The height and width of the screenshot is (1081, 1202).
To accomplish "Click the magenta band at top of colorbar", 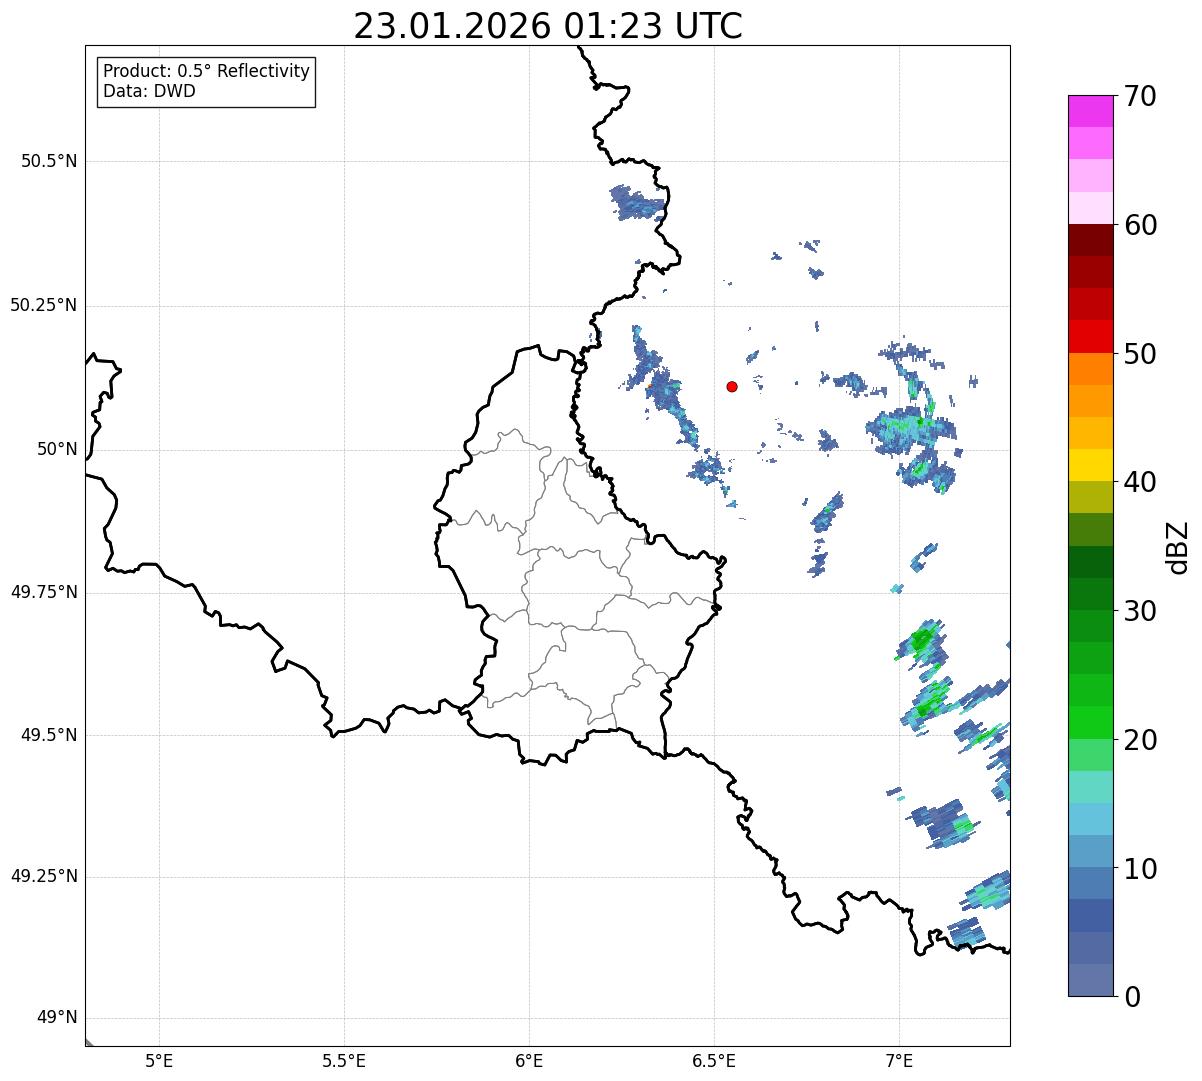I will coord(1091,111).
